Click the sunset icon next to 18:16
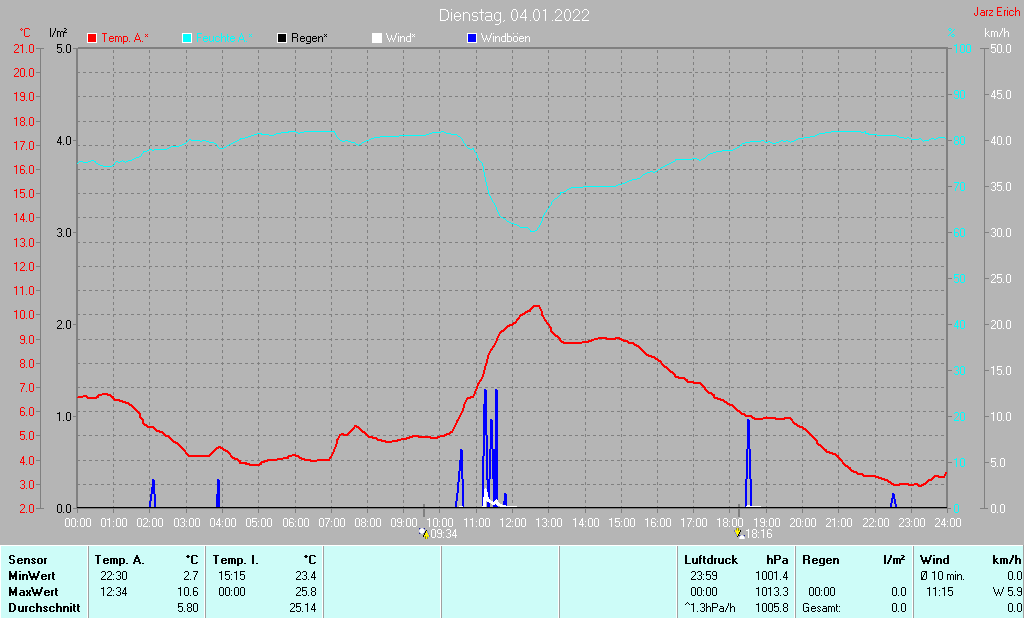 739,534
